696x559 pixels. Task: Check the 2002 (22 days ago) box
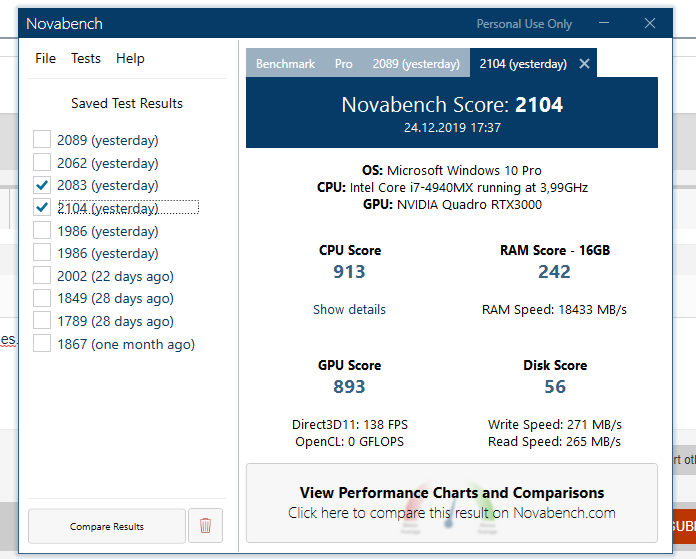[x=42, y=276]
